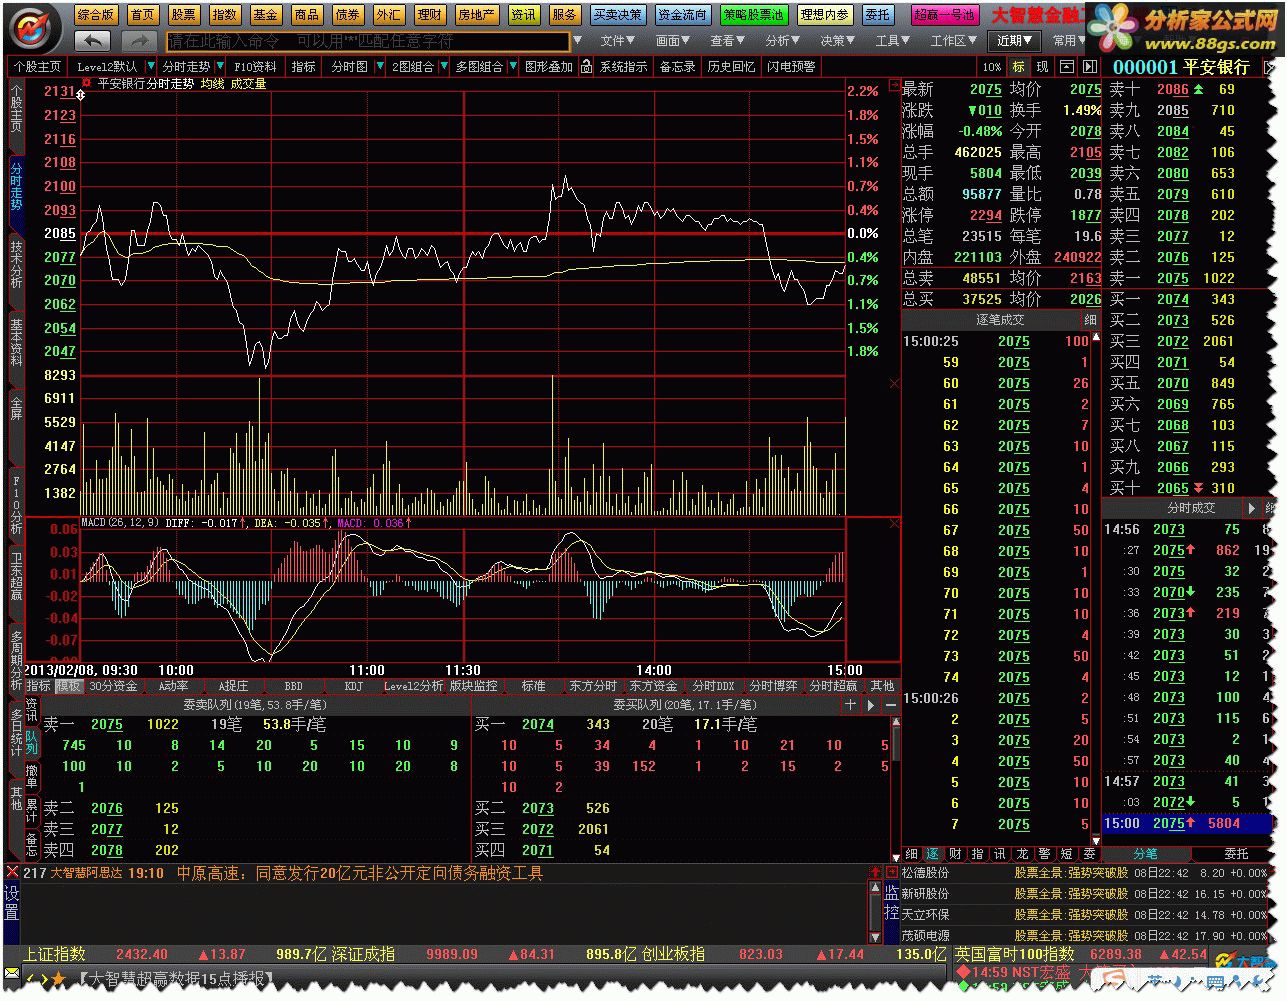Open 闪电预警 toolbar button

coord(791,67)
